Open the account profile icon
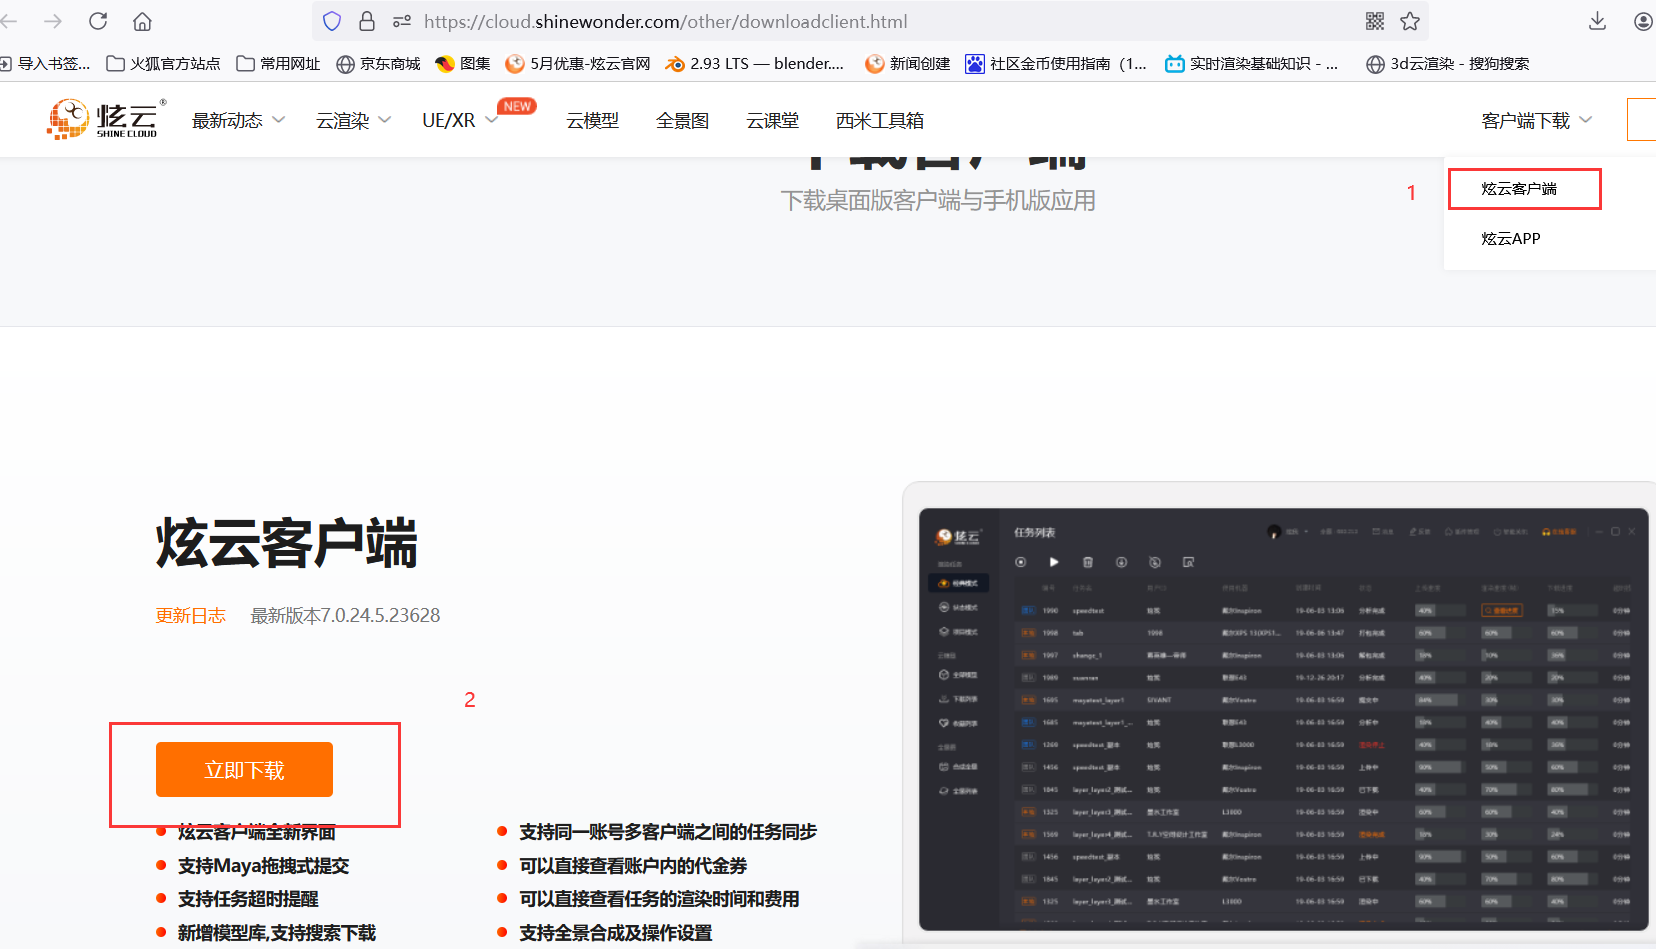The width and height of the screenshot is (1656, 949). (1643, 21)
